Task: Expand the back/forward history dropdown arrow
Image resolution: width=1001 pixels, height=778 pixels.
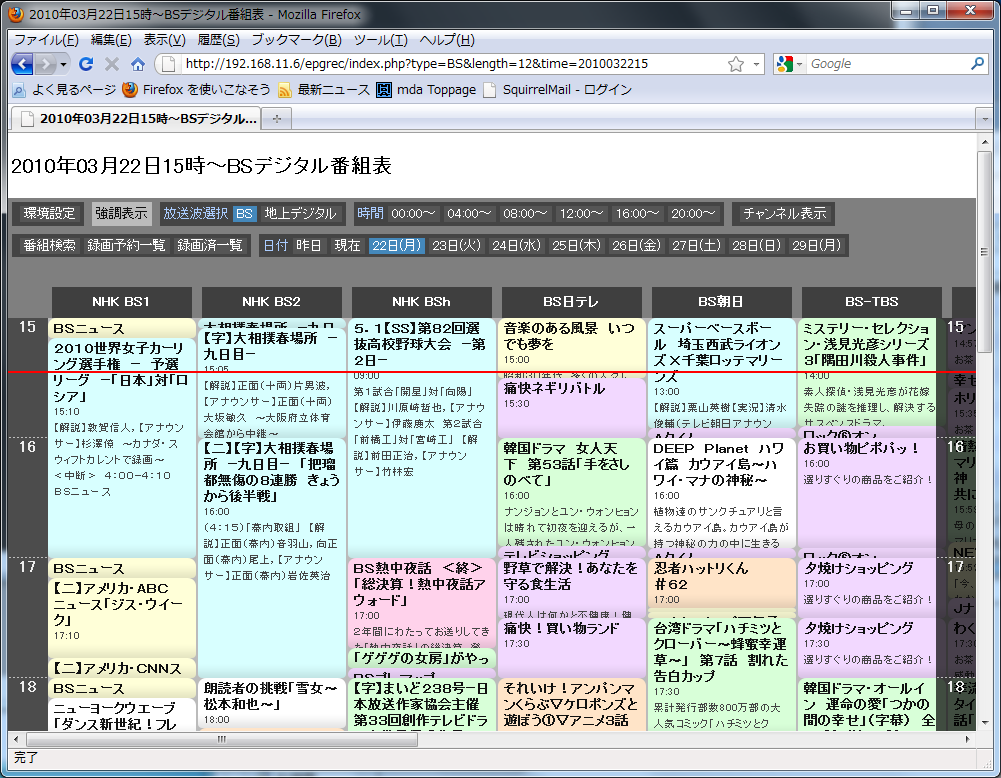Action: pos(63,64)
